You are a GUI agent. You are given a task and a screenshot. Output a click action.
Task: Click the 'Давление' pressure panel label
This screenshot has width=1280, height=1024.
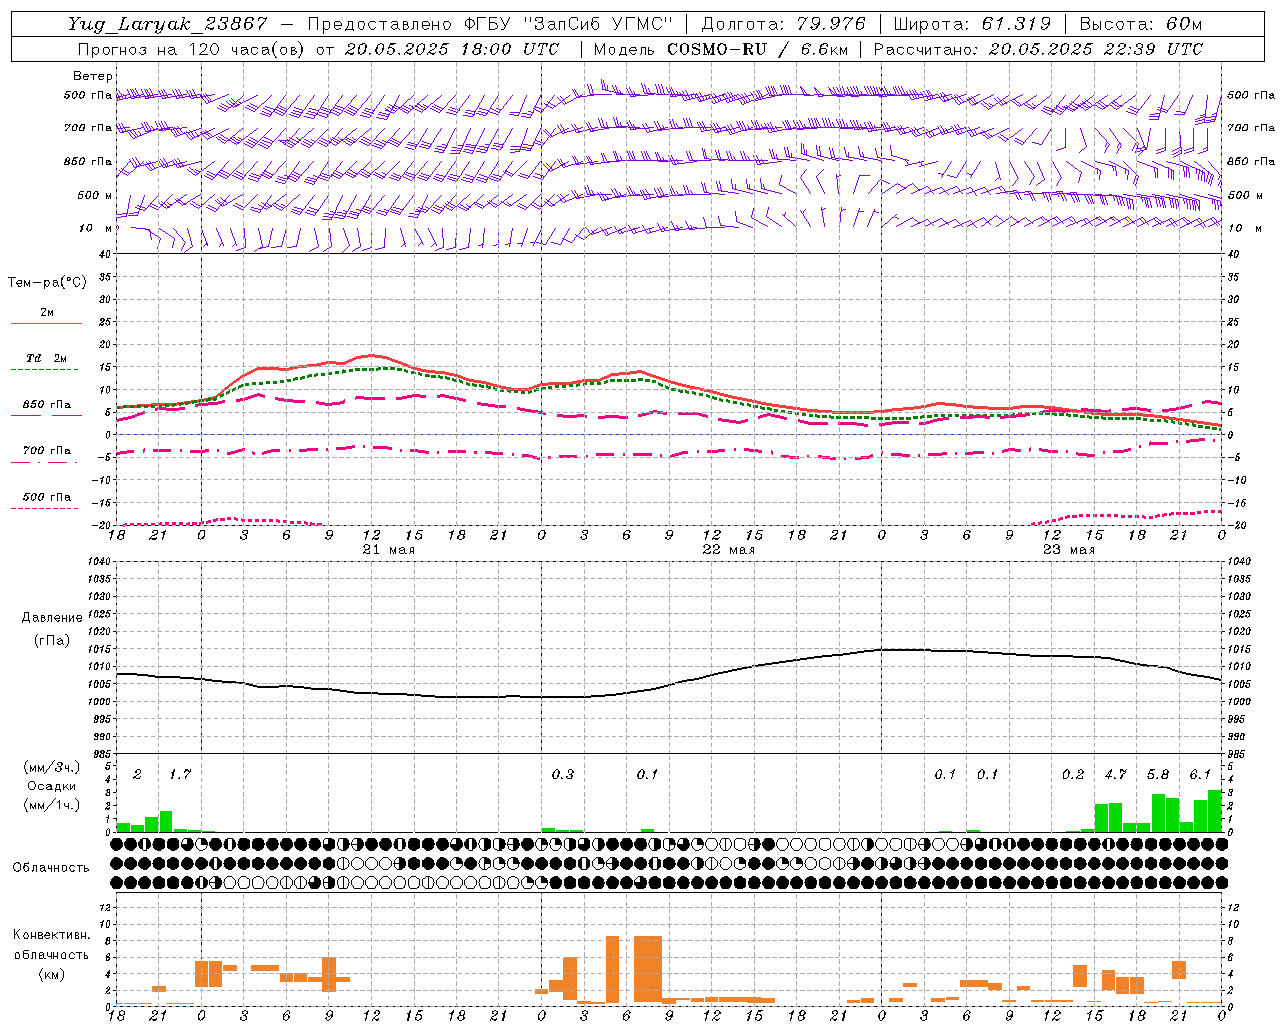tap(52, 618)
